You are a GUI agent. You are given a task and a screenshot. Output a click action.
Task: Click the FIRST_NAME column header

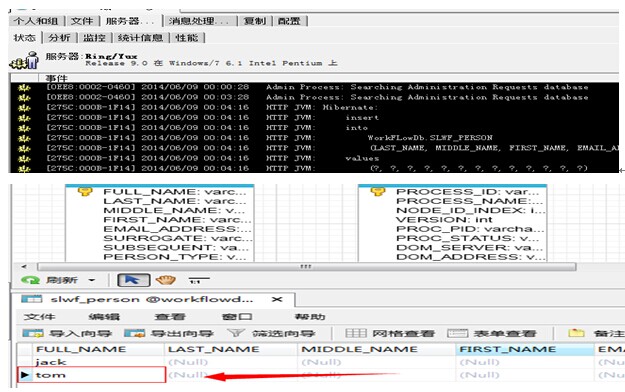(x=525, y=349)
